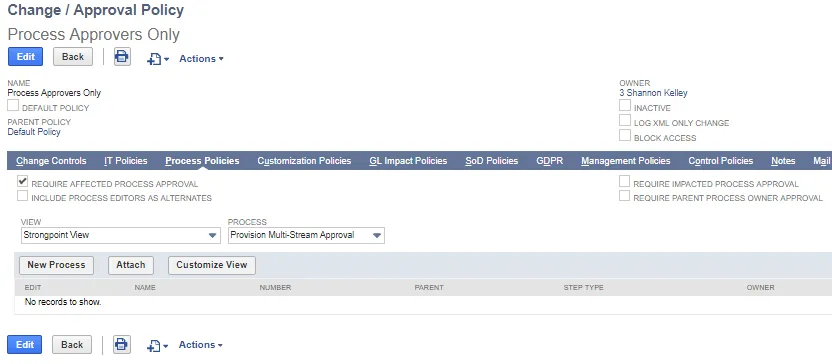Viewport: 832px width, 364px height.
Task: Switch to the Change Controls tab
Action: [x=51, y=161]
